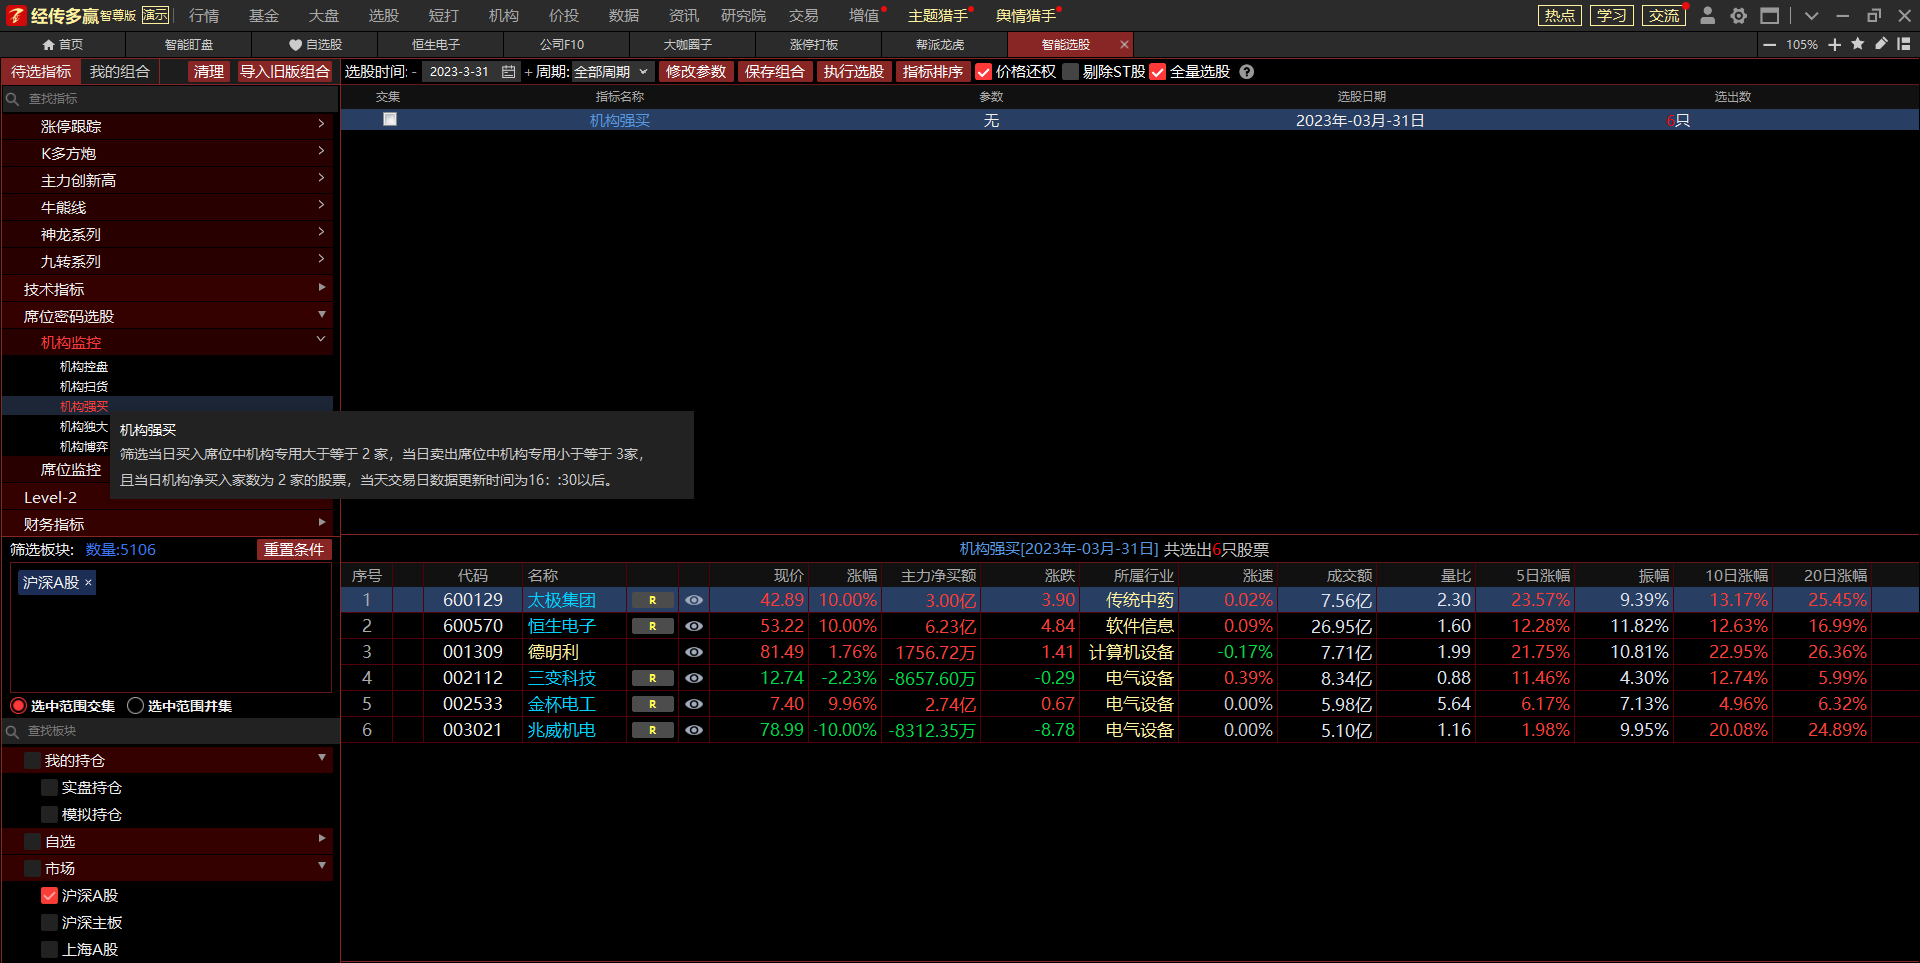Click the window layout icon in title bar
1920x963 pixels.
click(1769, 15)
